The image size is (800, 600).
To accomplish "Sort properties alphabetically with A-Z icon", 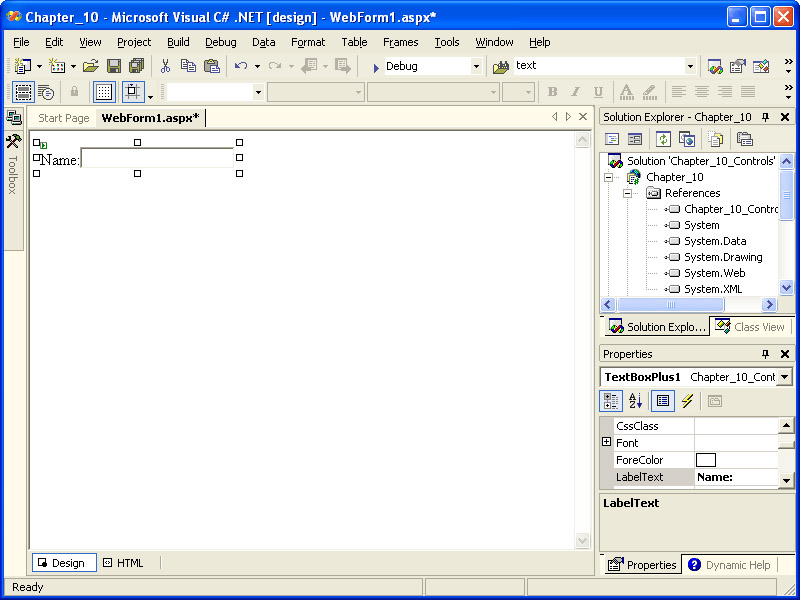I will 636,401.
